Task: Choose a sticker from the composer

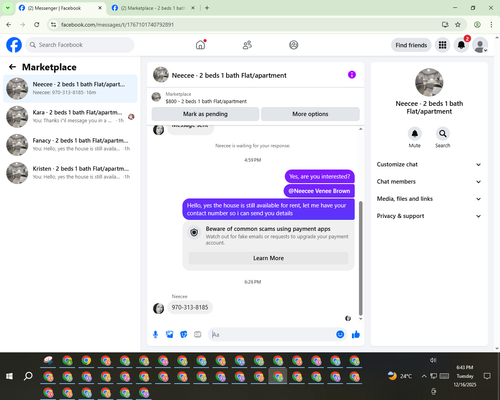Action: coord(184,334)
